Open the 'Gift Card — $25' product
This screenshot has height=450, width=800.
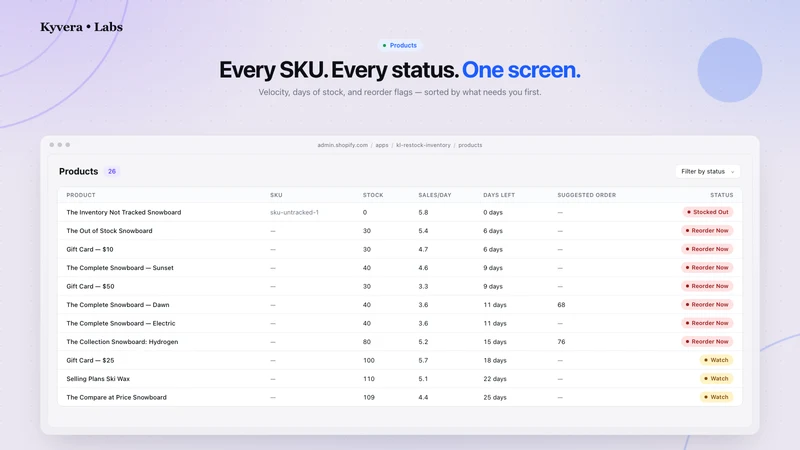click(90, 360)
